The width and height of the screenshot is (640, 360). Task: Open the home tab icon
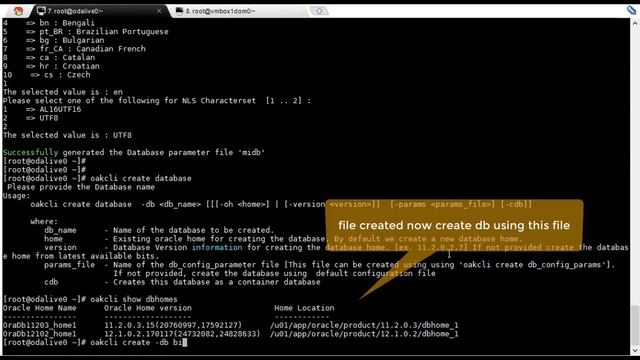coord(18,11)
